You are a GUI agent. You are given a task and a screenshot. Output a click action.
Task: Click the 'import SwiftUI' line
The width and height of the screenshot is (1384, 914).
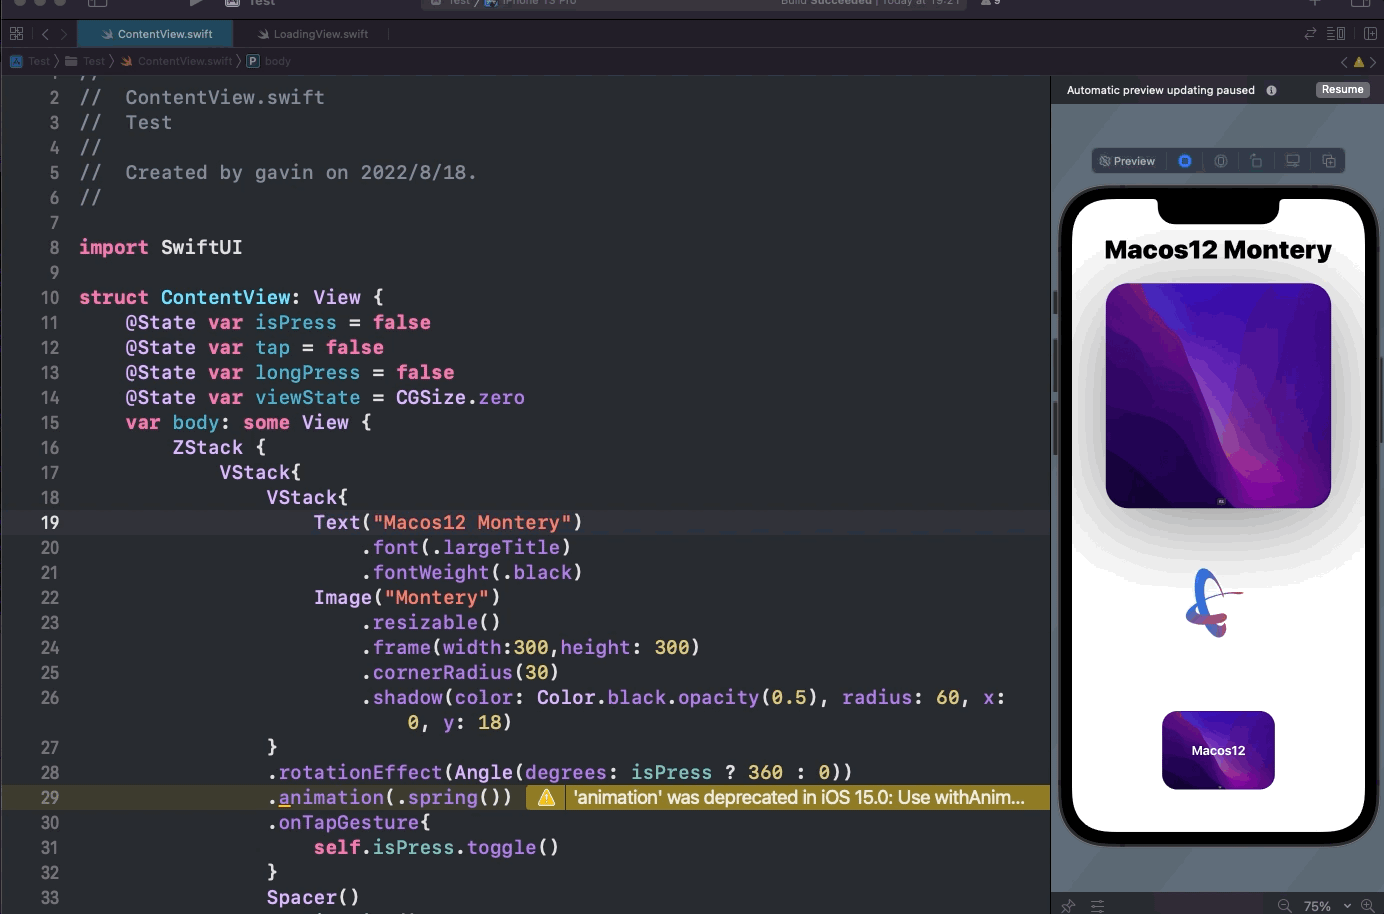(161, 247)
